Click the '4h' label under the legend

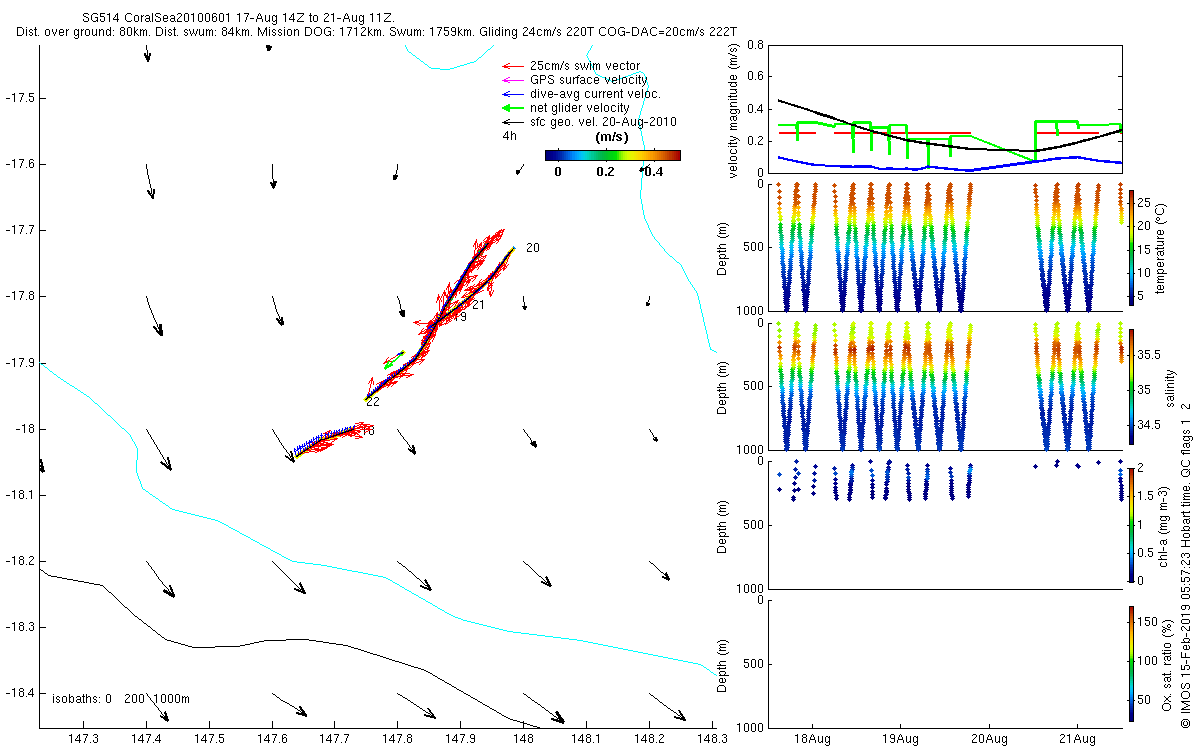[x=509, y=136]
